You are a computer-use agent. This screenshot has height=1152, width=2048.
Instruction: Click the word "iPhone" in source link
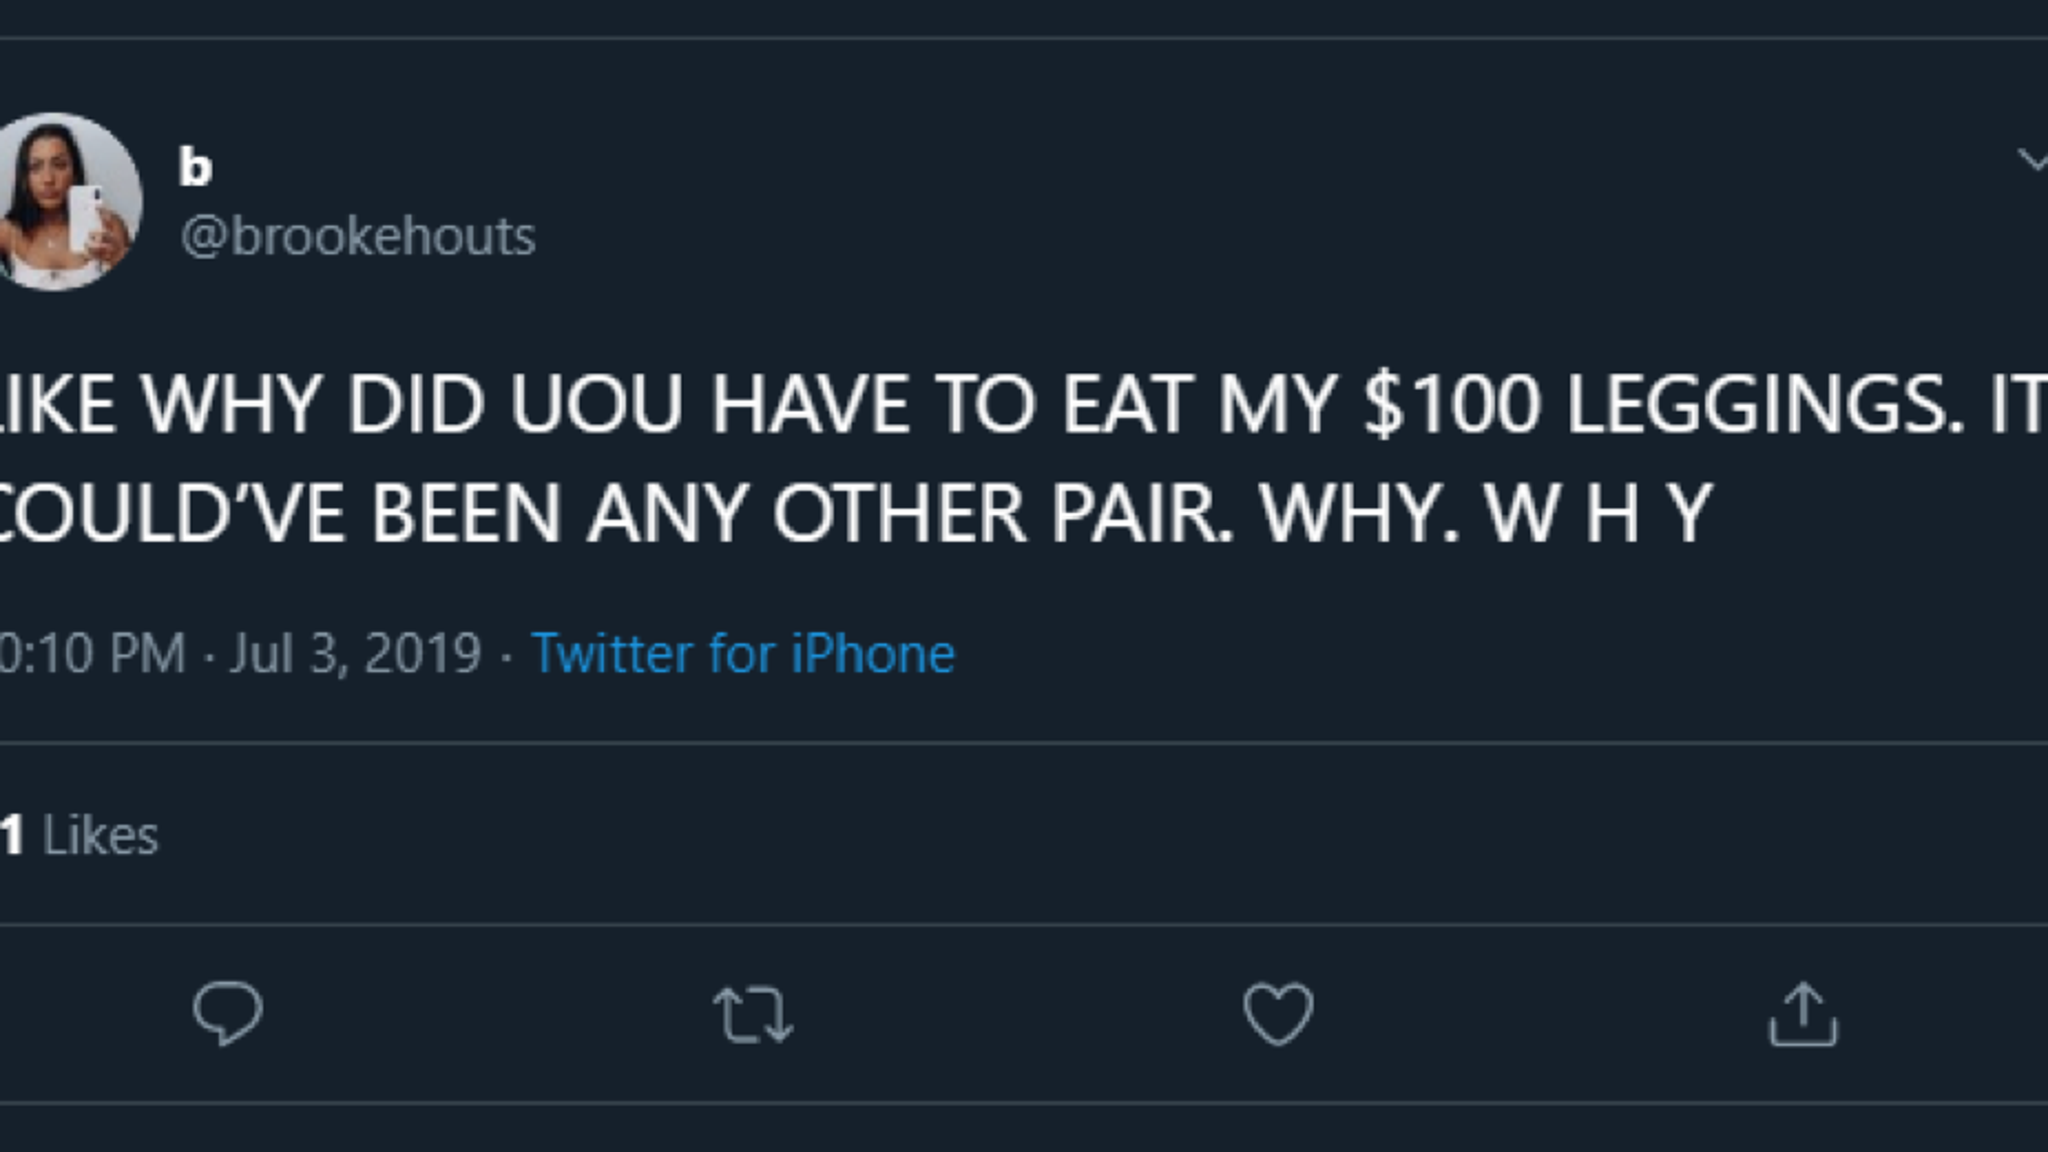pyautogui.click(x=872, y=654)
